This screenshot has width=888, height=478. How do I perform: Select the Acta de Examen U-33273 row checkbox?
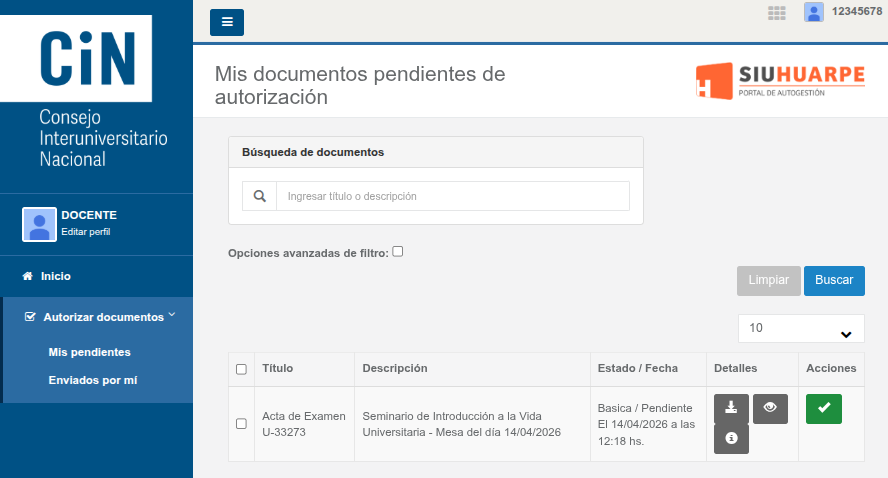[x=241, y=424]
